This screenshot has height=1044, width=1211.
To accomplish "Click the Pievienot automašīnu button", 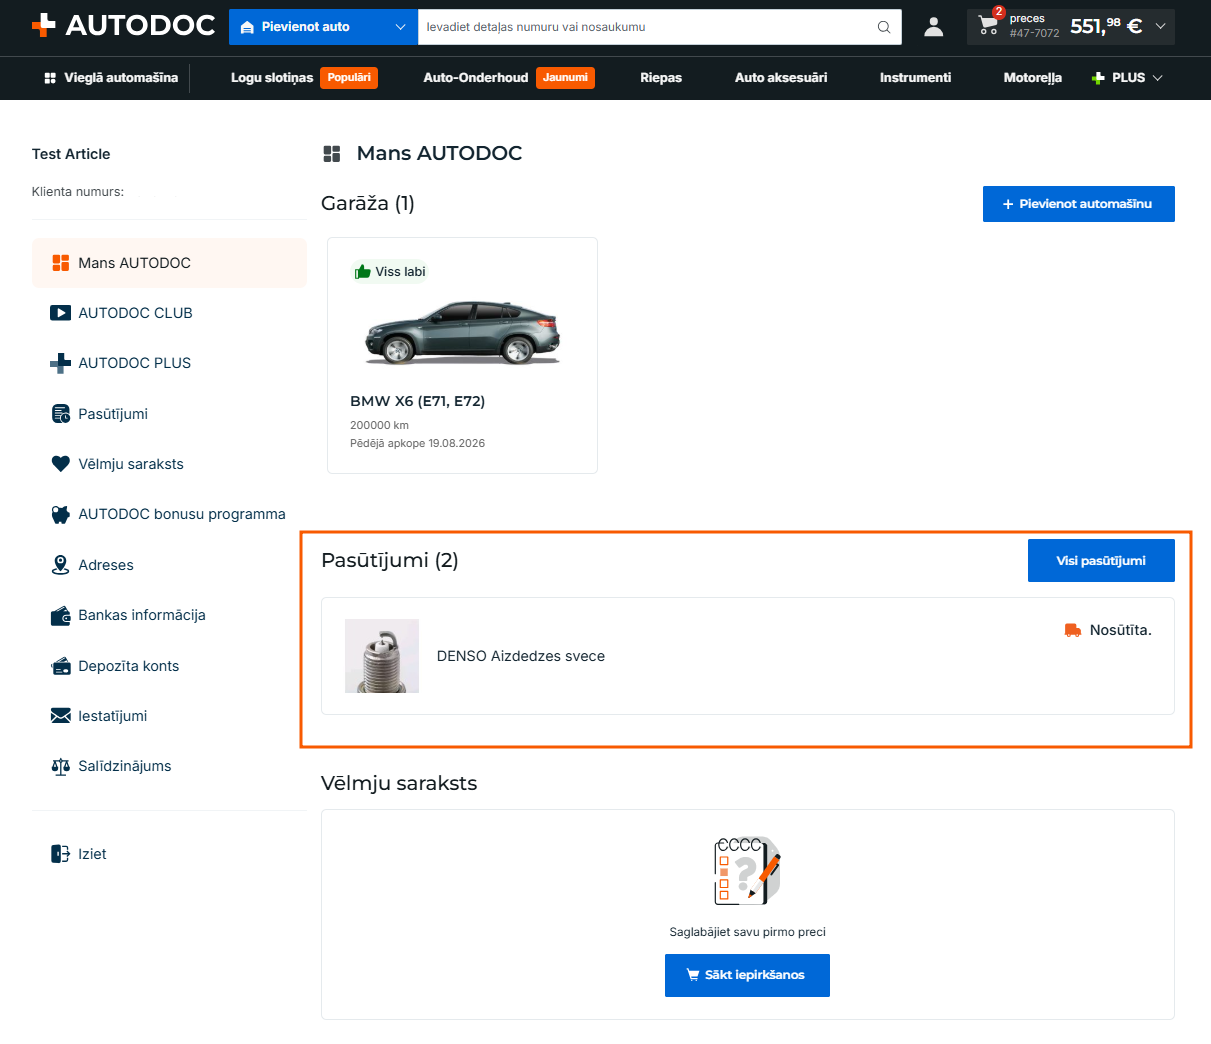I will tap(1078, 204).
